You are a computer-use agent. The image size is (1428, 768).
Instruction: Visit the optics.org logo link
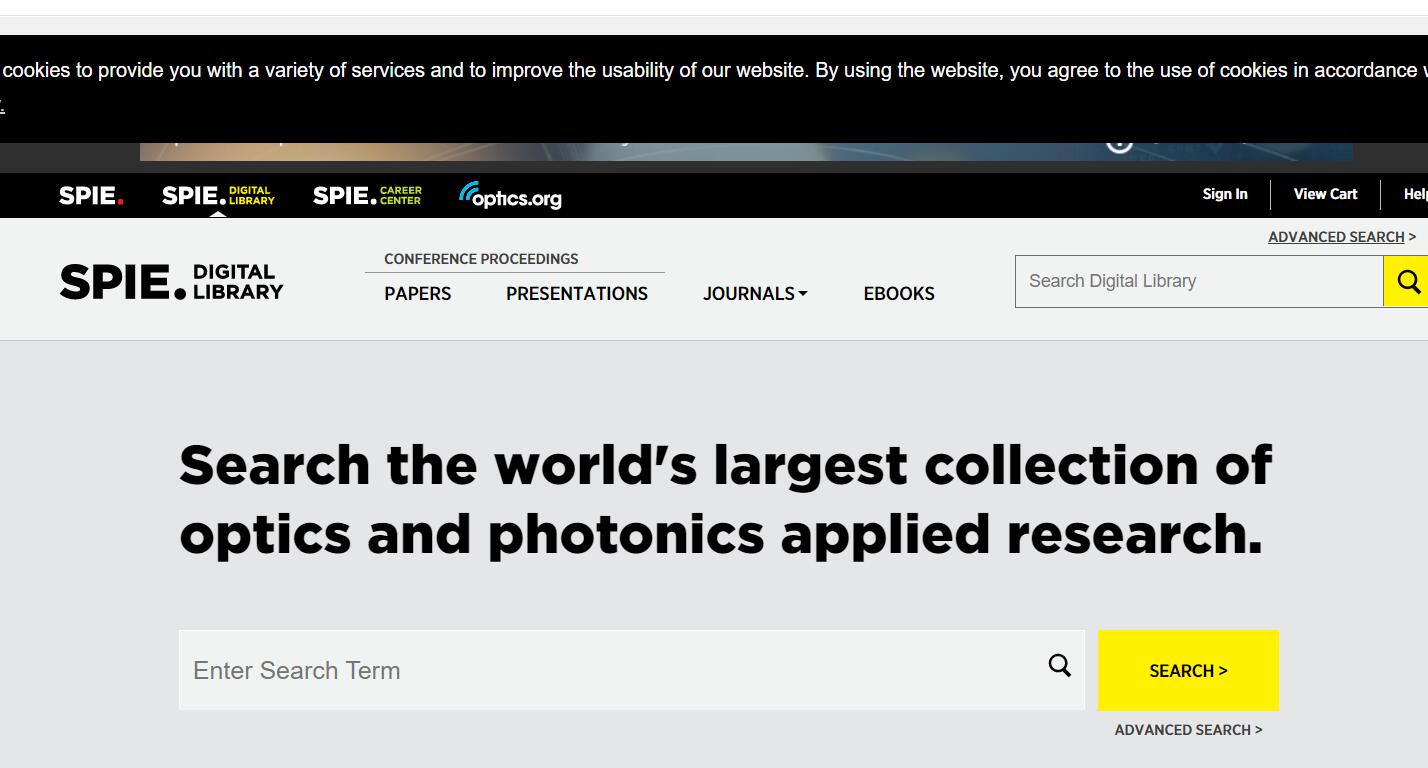click(x=510, y=196)
